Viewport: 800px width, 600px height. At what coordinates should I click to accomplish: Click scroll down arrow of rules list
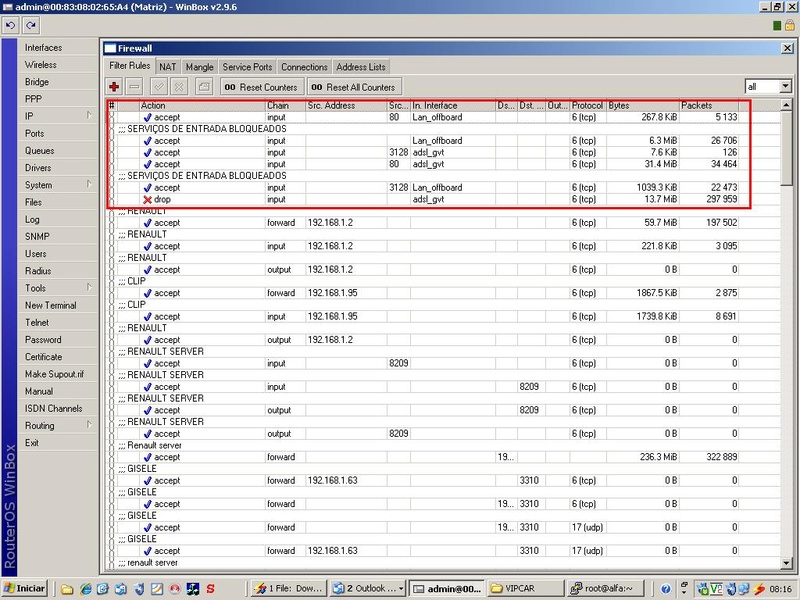pyautogui.click(x=786, y=563)
